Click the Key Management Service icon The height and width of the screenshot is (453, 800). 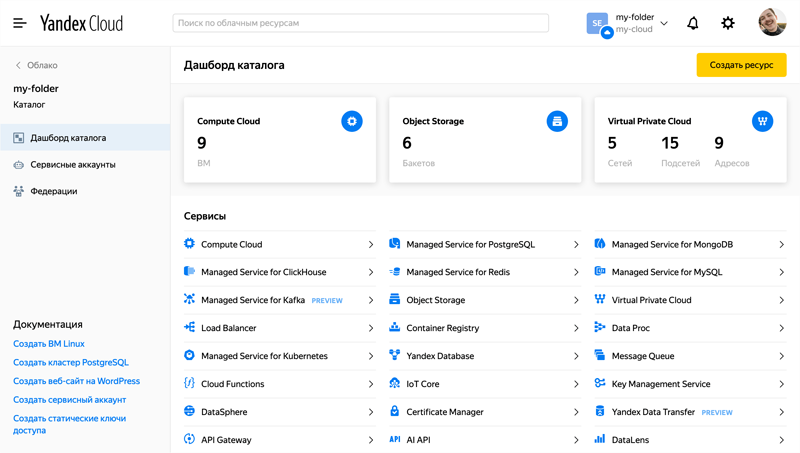600,383
